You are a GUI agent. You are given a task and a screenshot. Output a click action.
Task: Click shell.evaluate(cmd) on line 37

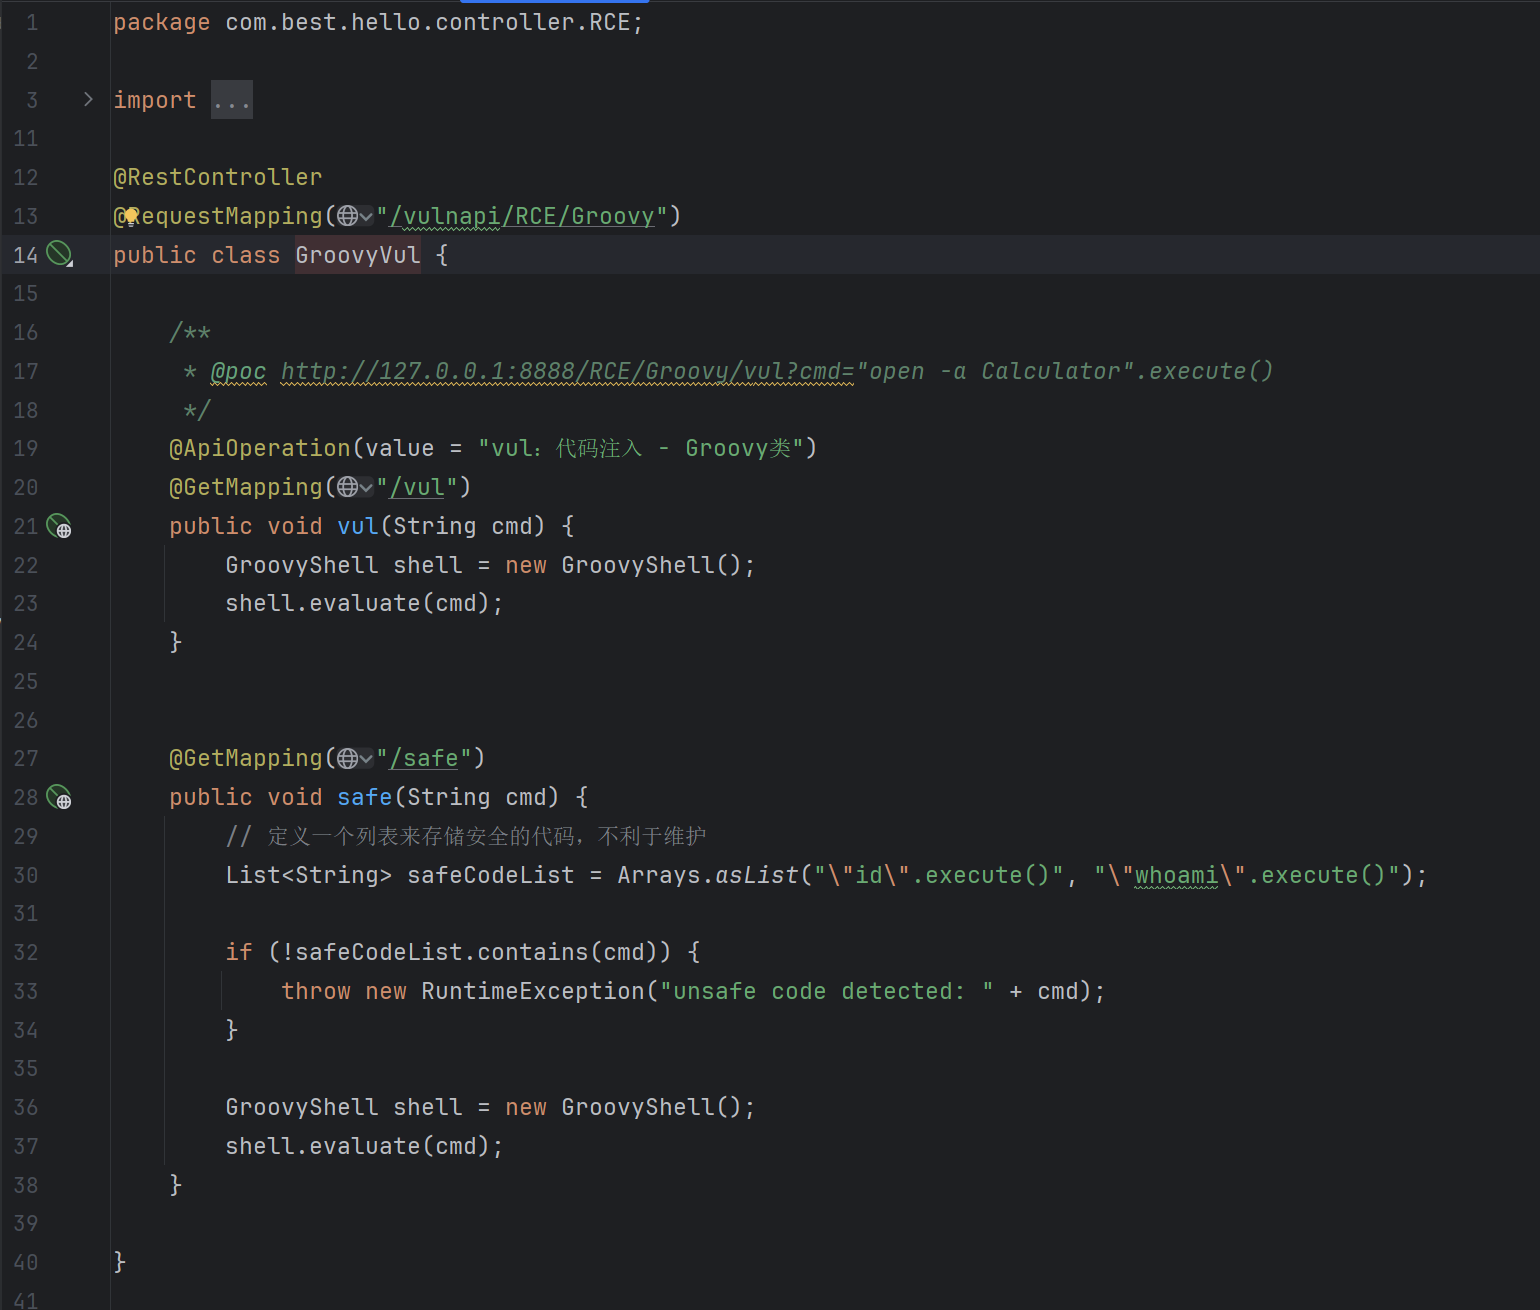pos(357,1146)
